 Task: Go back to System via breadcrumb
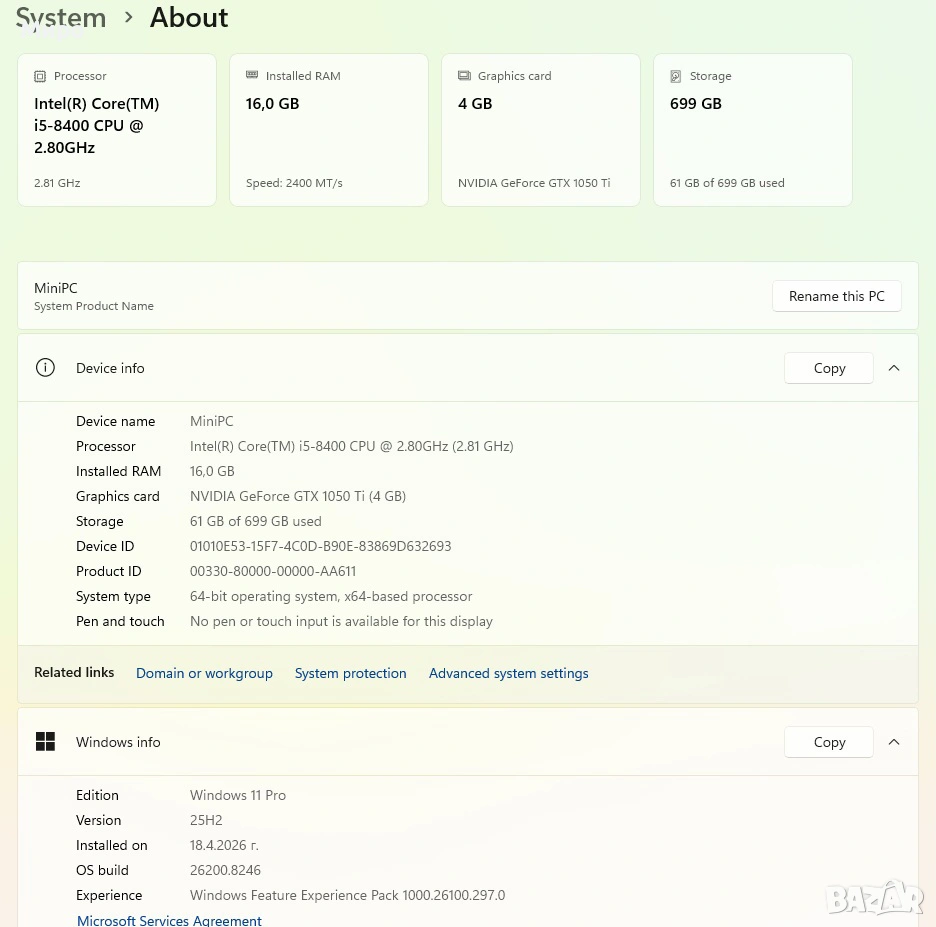coord(61,18)
